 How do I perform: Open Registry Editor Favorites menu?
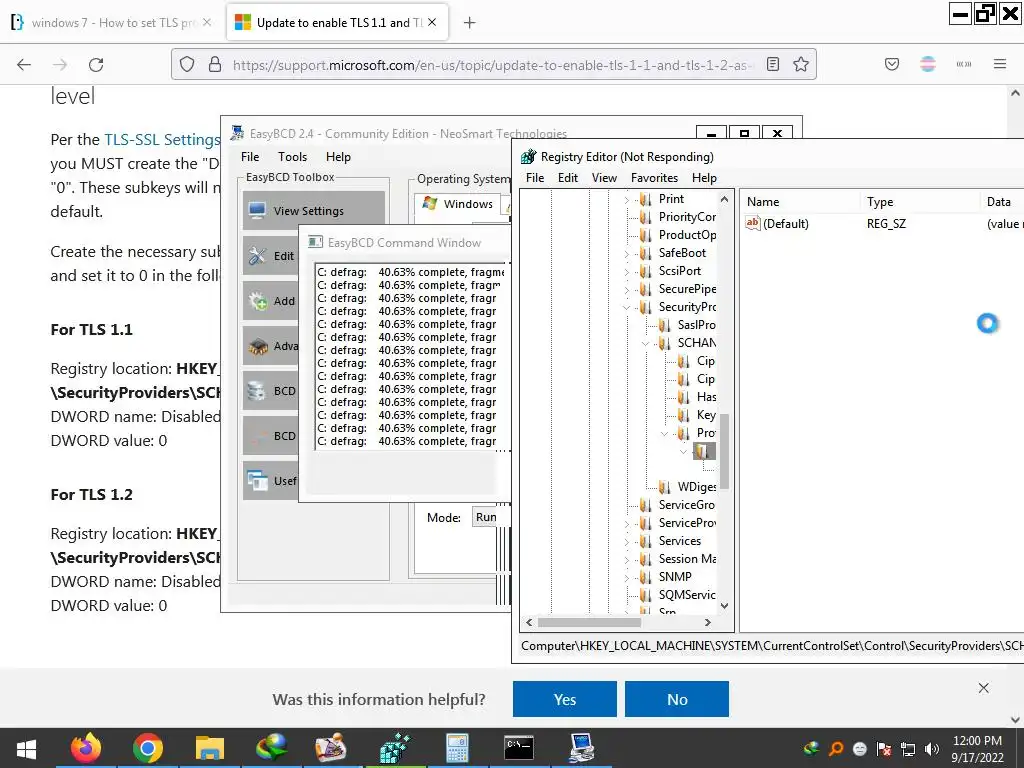pyautogui.click(x=654, y=178)
